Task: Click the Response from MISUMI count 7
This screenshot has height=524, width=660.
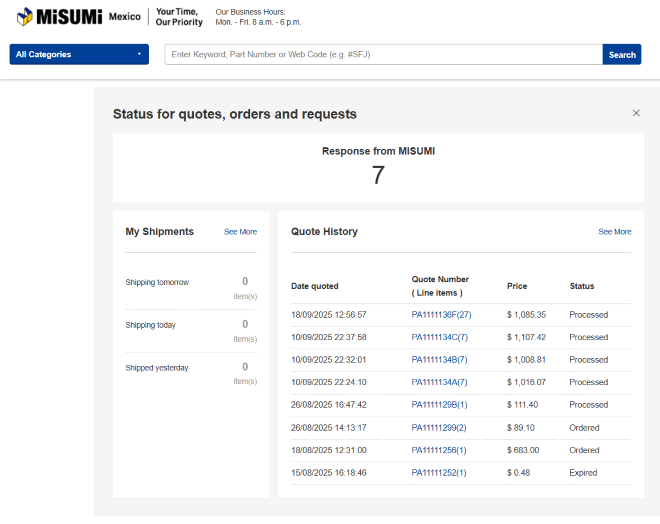Action: 378,176
